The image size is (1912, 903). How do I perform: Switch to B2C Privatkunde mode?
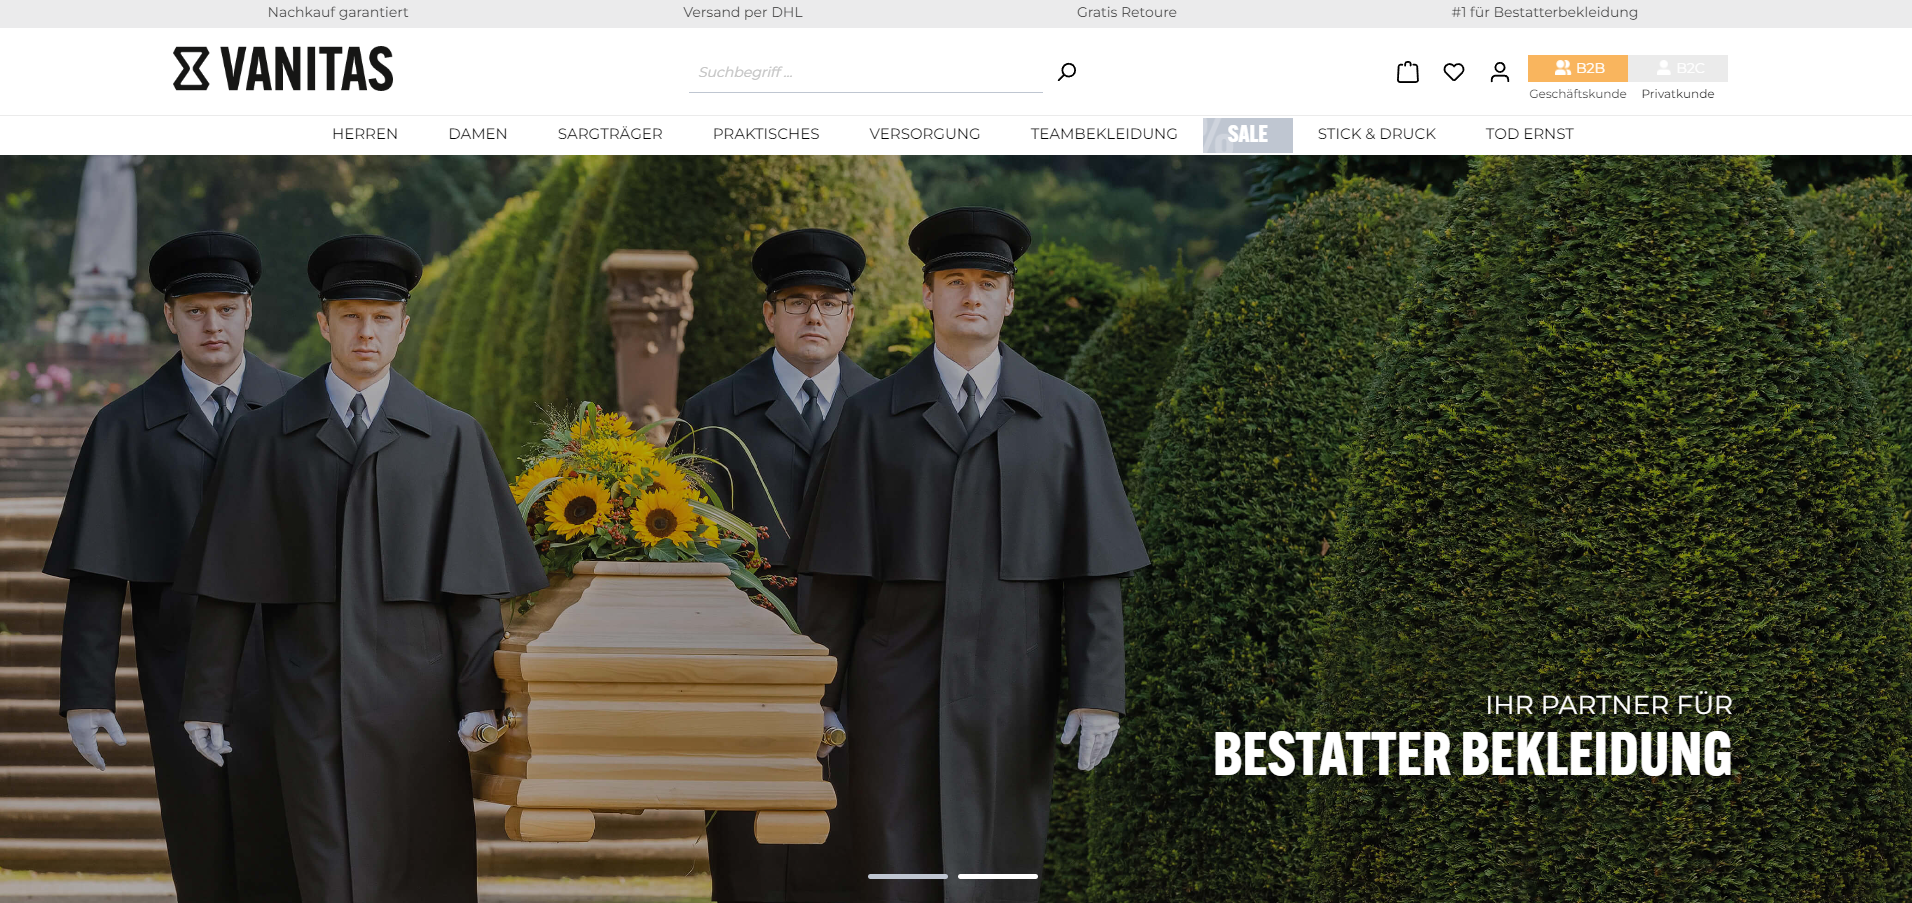1678,68
